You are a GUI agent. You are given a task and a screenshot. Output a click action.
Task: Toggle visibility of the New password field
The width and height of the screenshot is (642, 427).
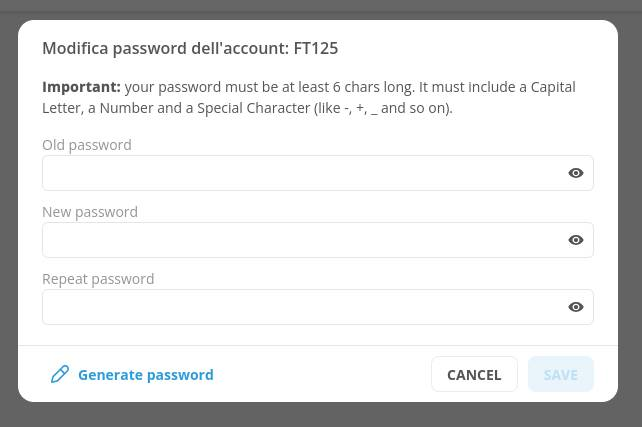[x=576, y=240]
